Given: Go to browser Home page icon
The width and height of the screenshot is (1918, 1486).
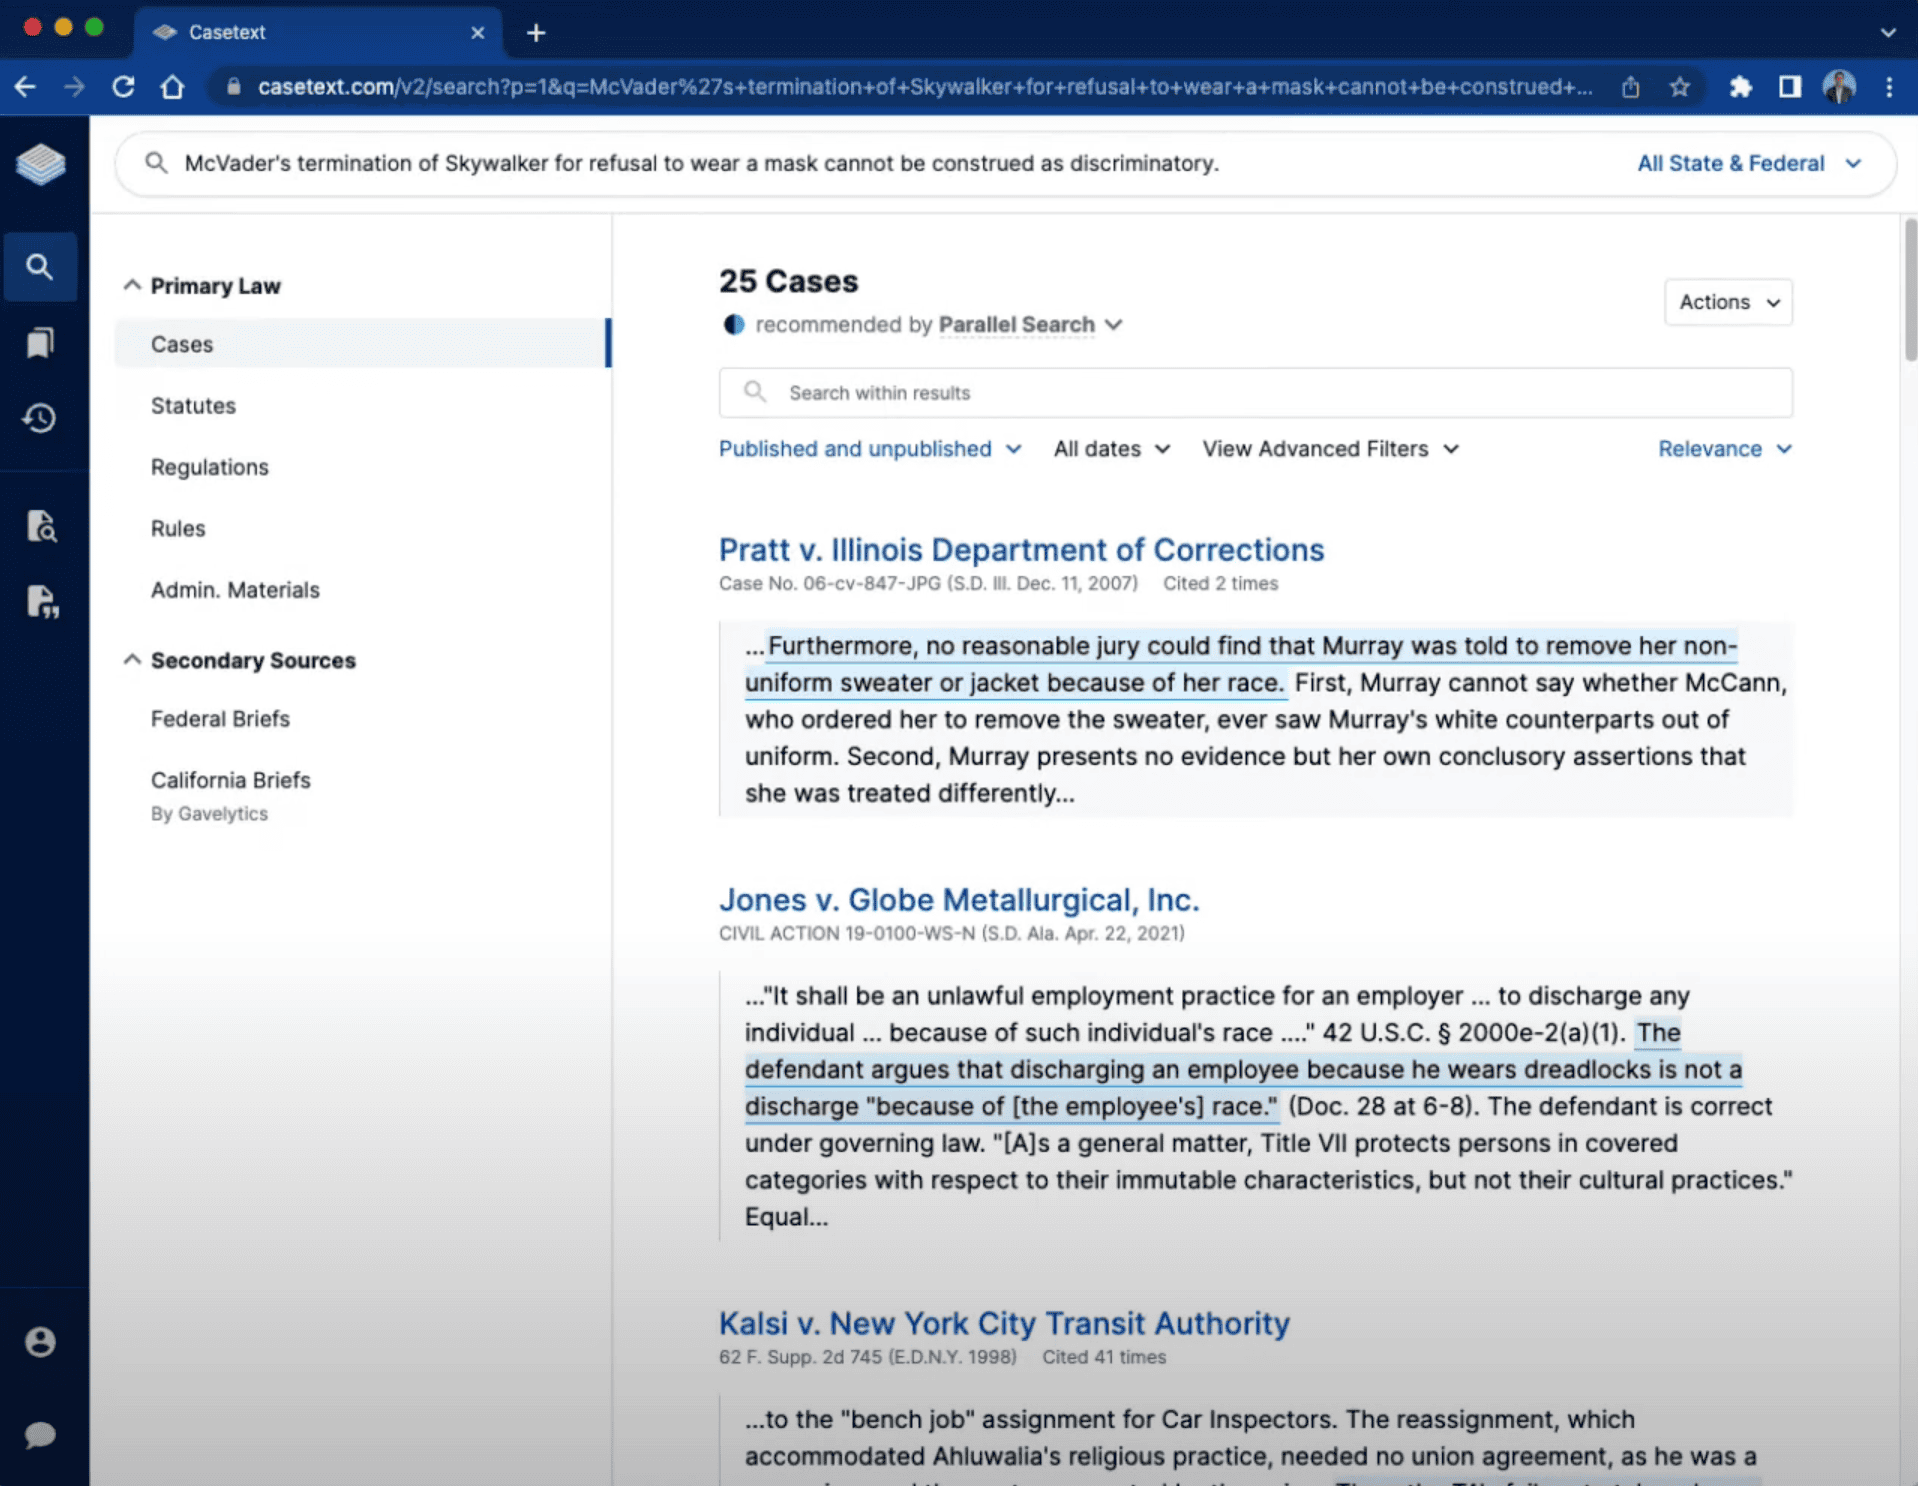Looking at the screenshot, I should 172,87.
